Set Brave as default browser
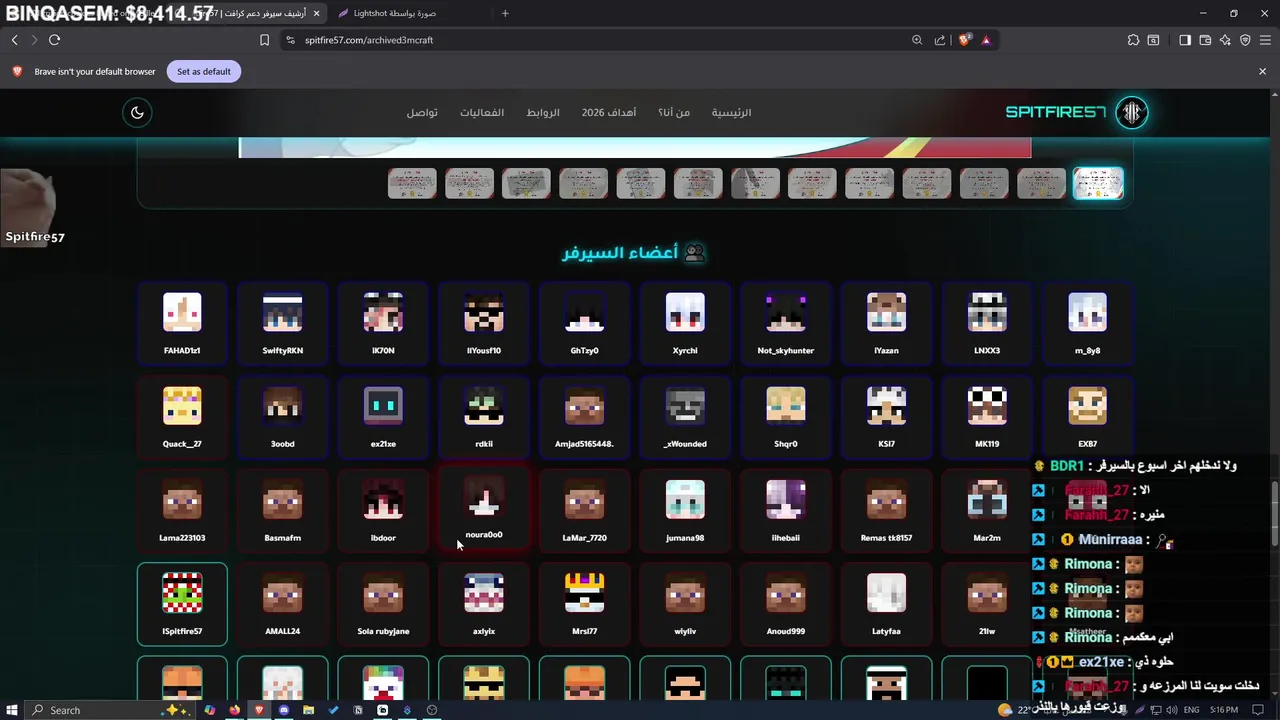This screenshot has height=720, width=1280. 204,71
